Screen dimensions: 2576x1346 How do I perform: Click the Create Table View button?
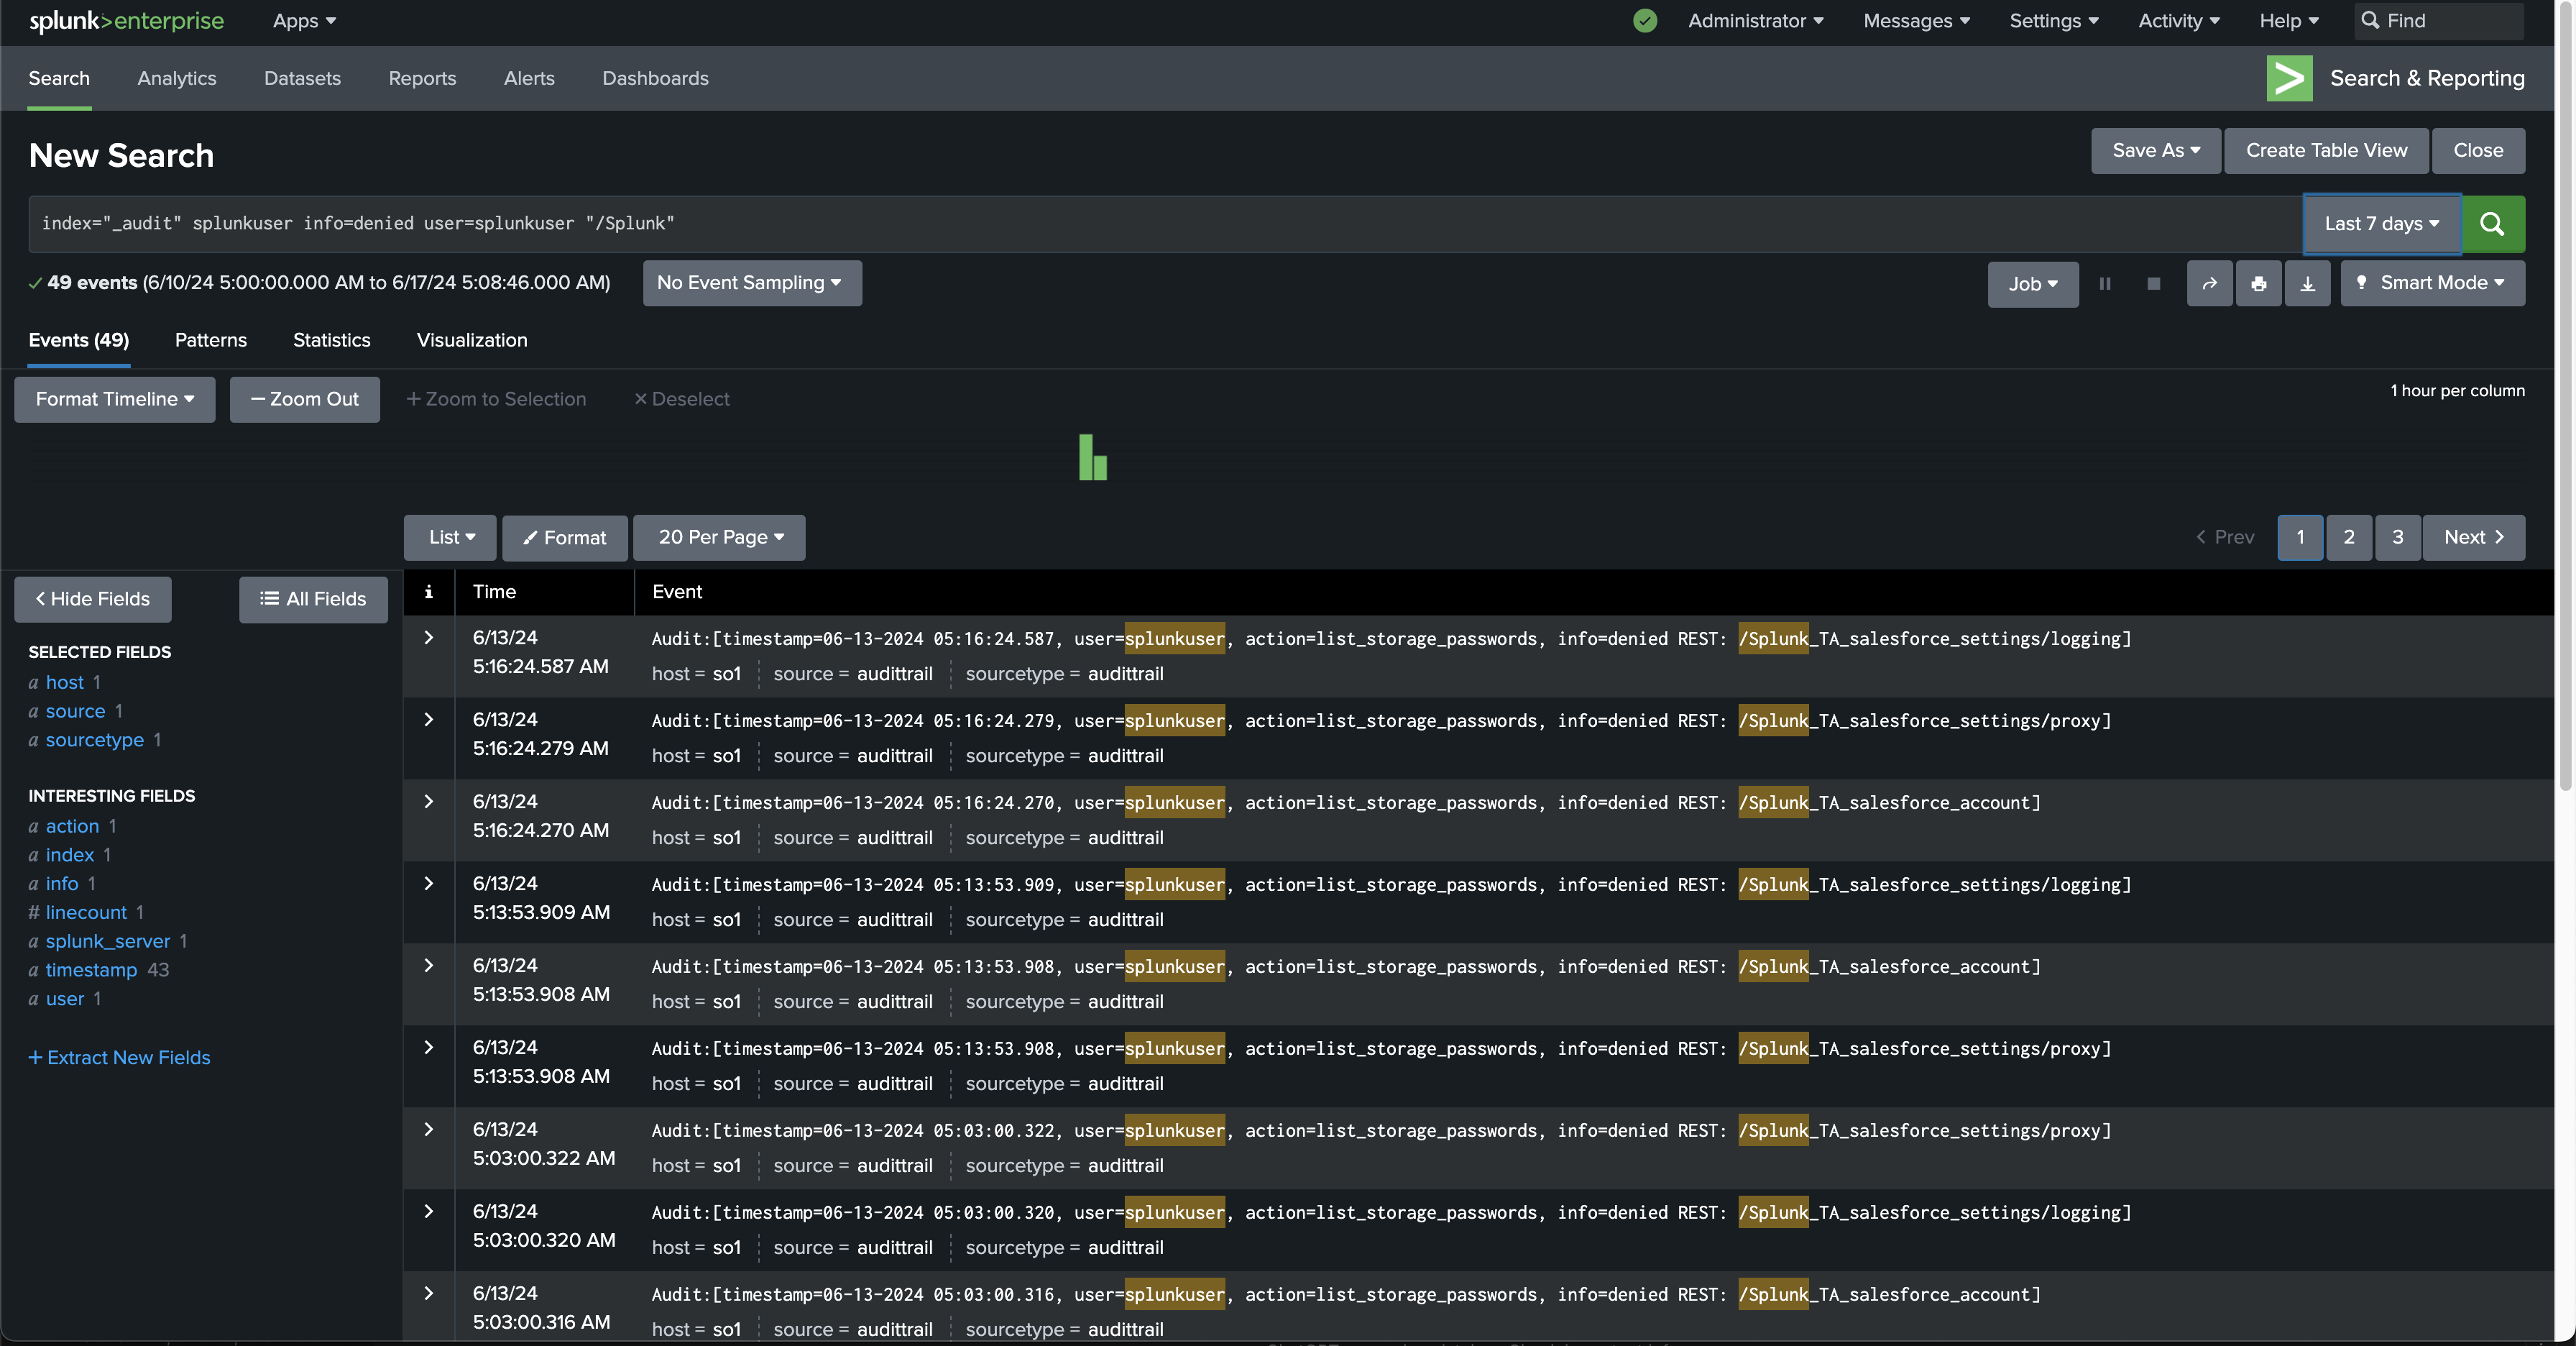coord(2325,151)
